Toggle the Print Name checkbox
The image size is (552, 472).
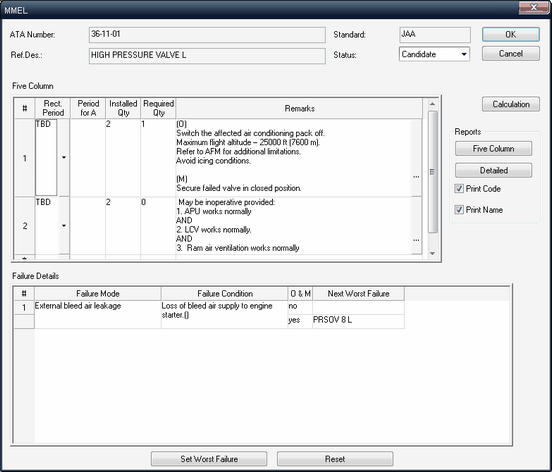459,210
